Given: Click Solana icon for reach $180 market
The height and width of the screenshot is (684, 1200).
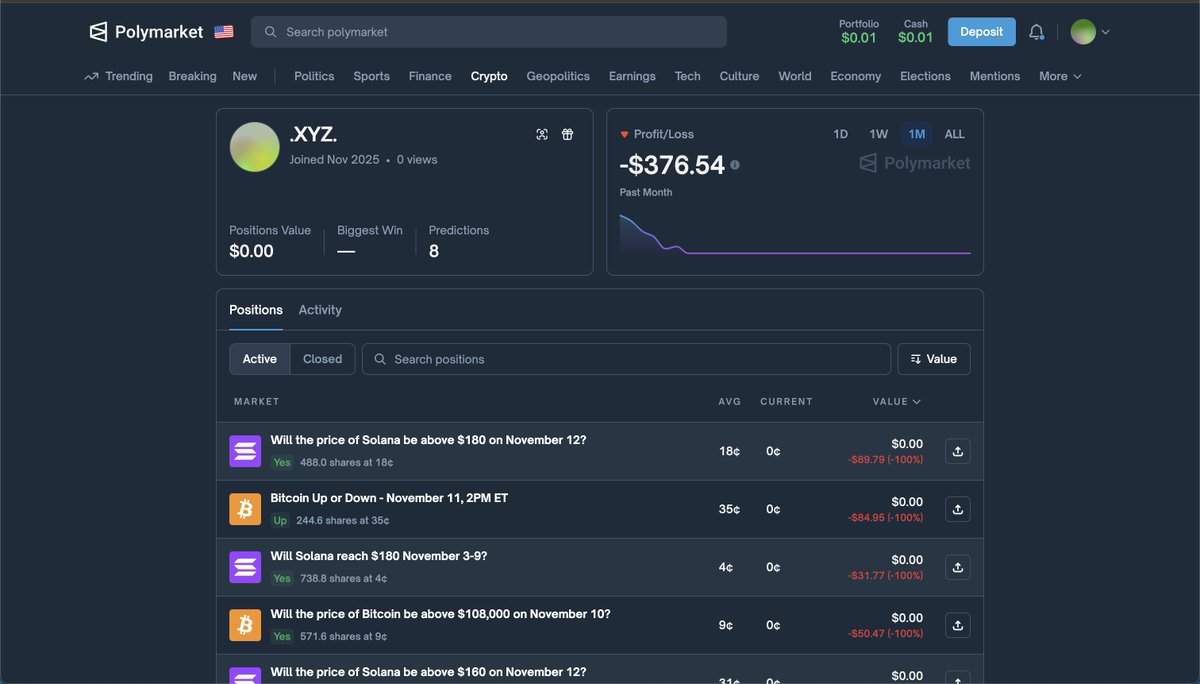Looking at the screenshot, I should [x=245, y=567].
